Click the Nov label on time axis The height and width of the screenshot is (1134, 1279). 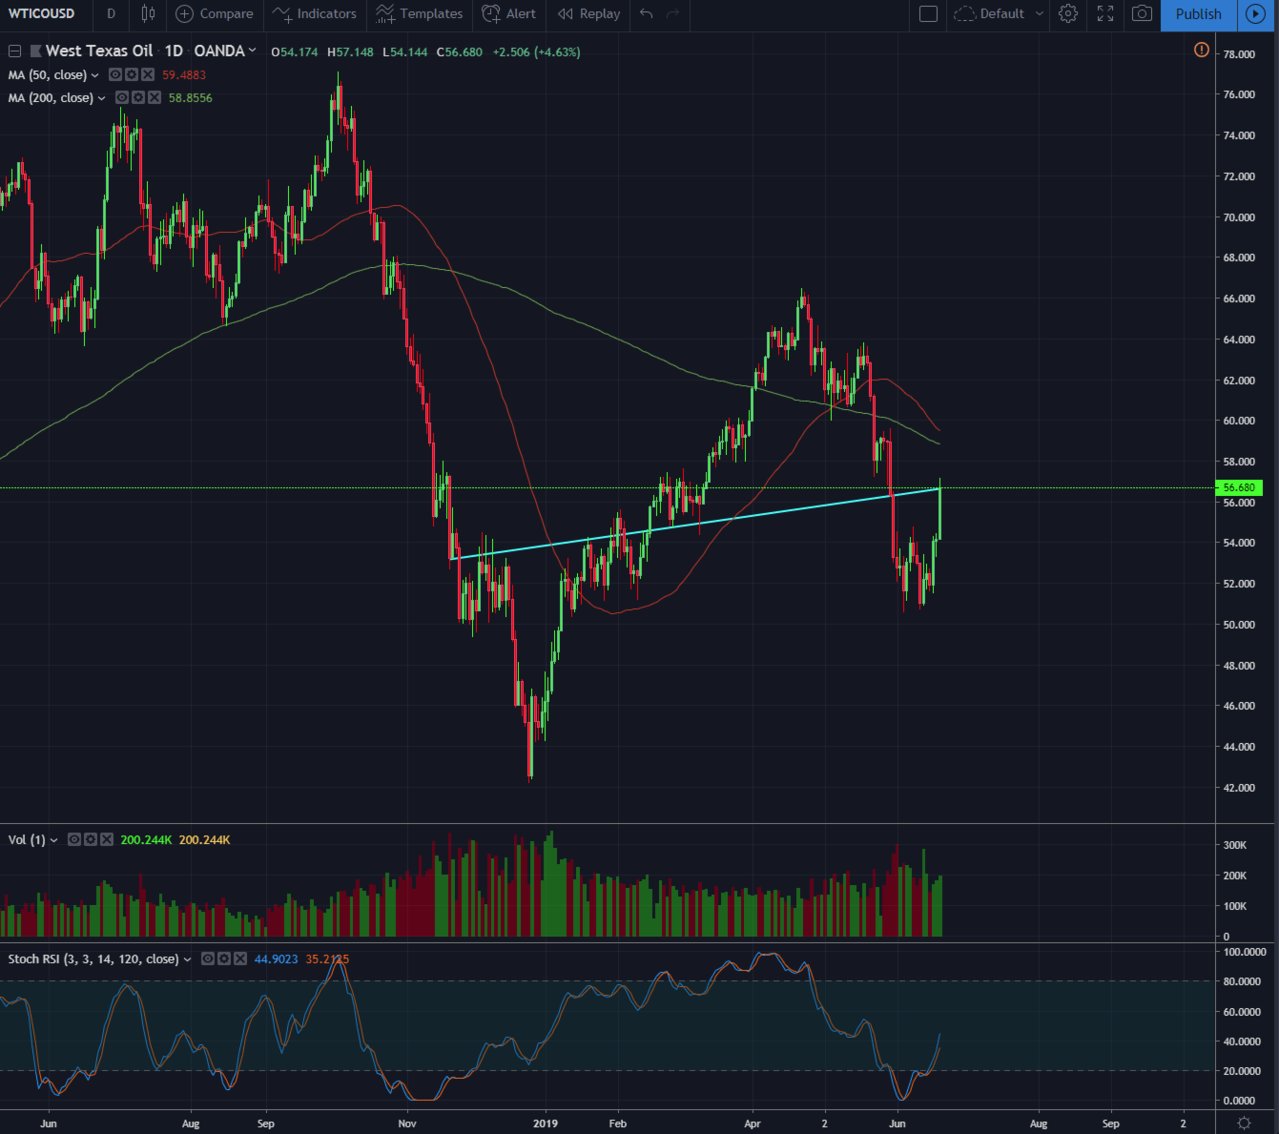pos(407,1124)
